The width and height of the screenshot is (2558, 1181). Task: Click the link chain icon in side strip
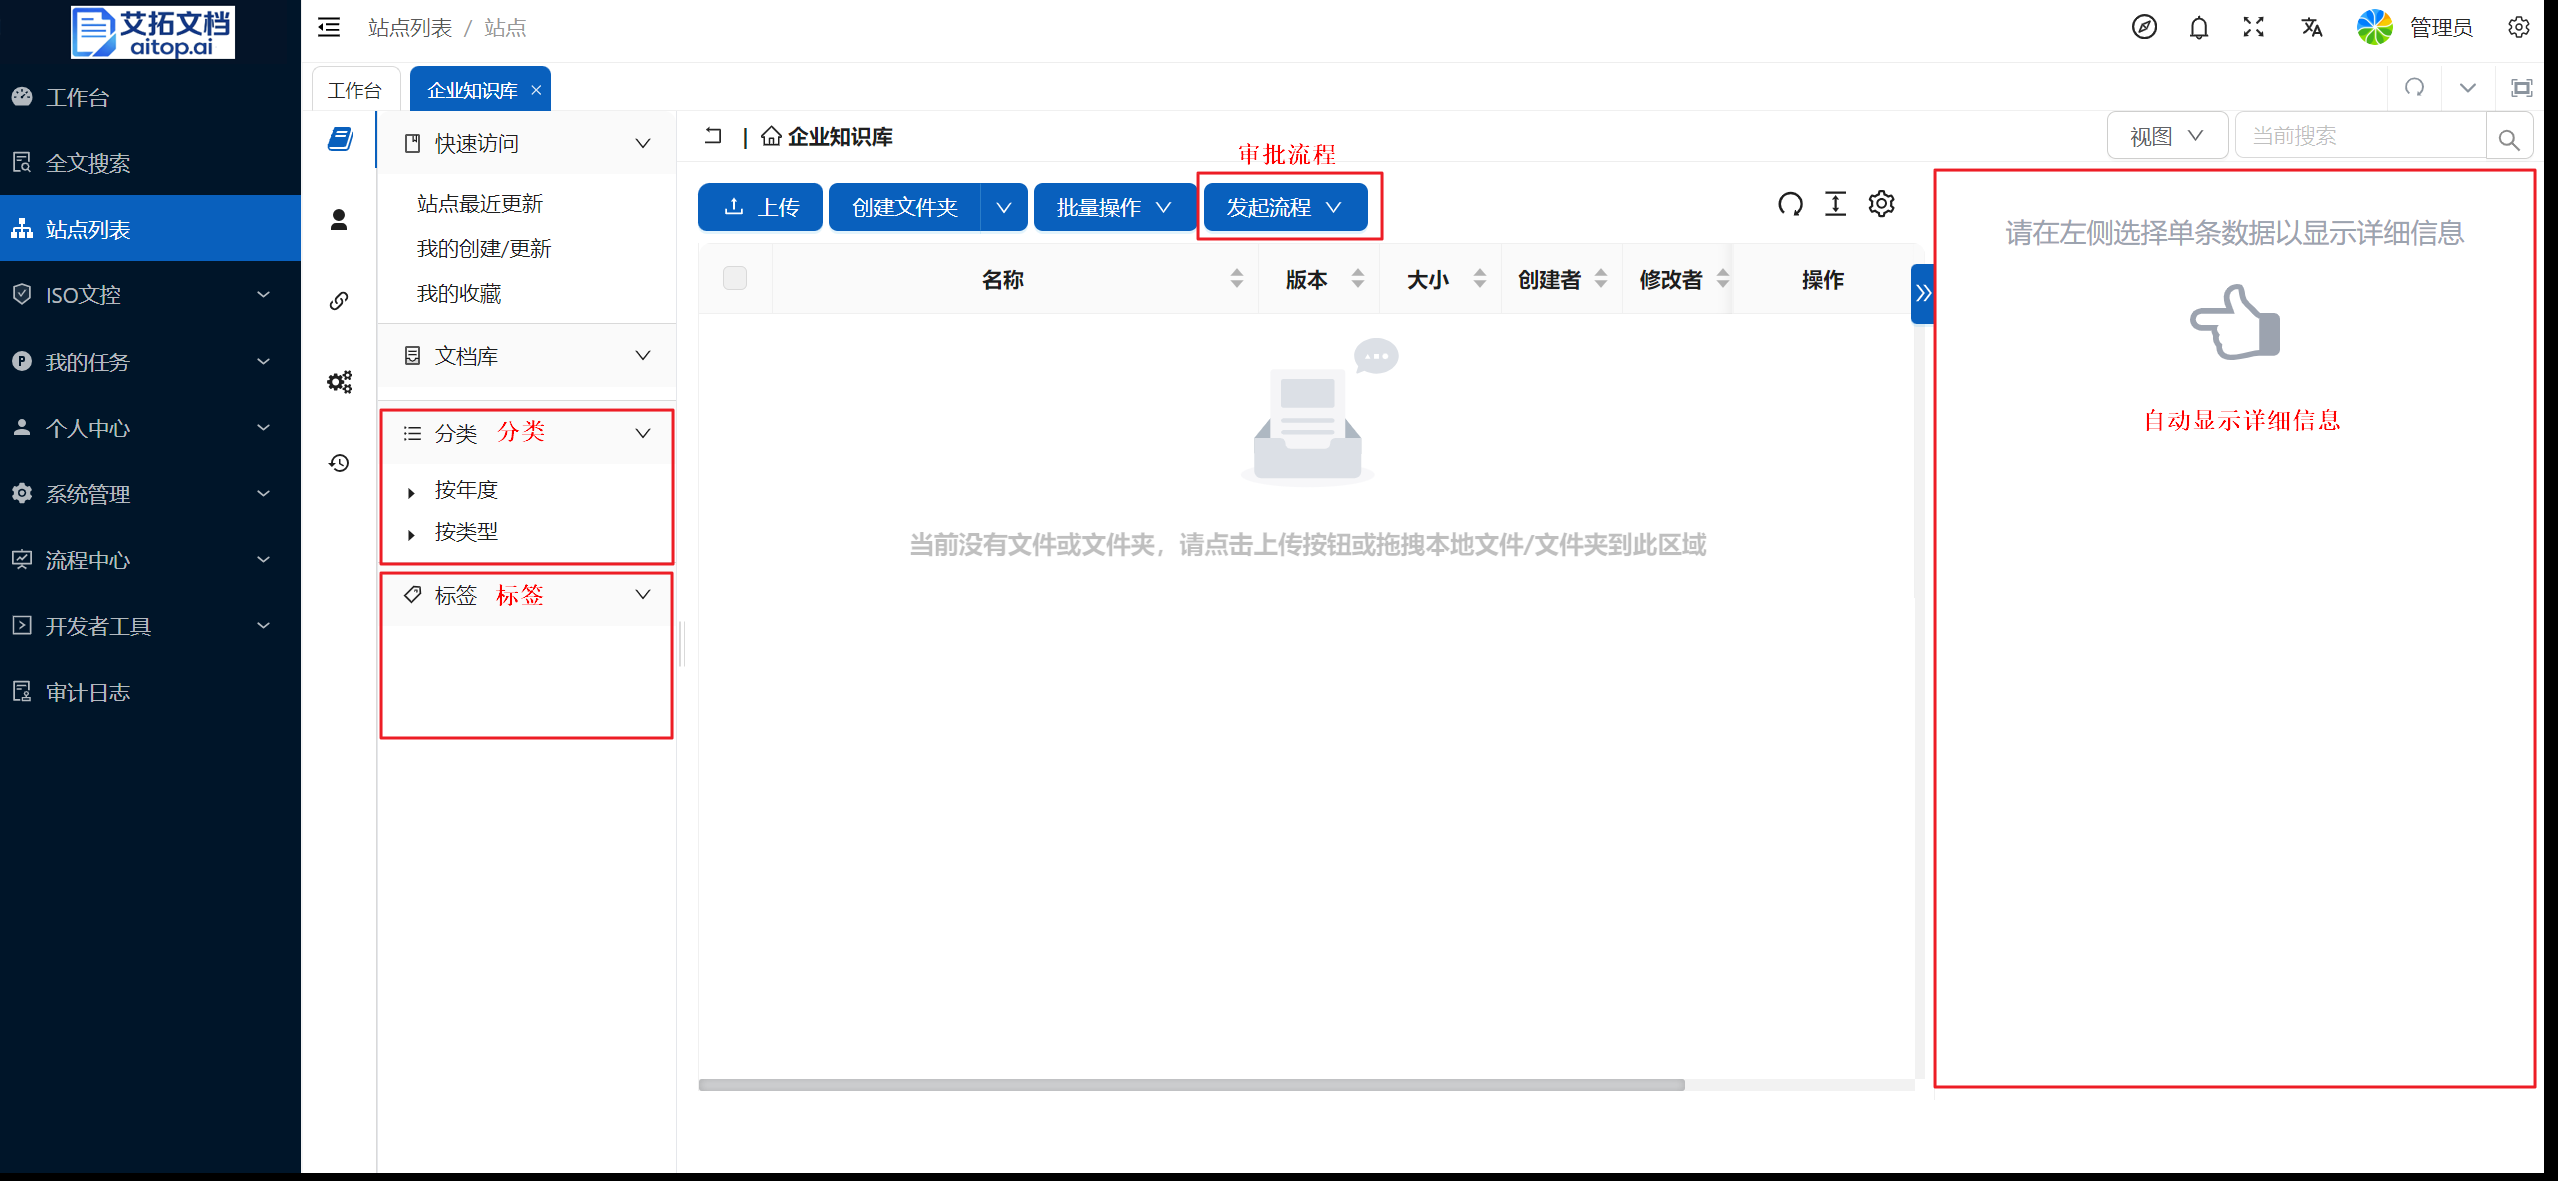339,301
